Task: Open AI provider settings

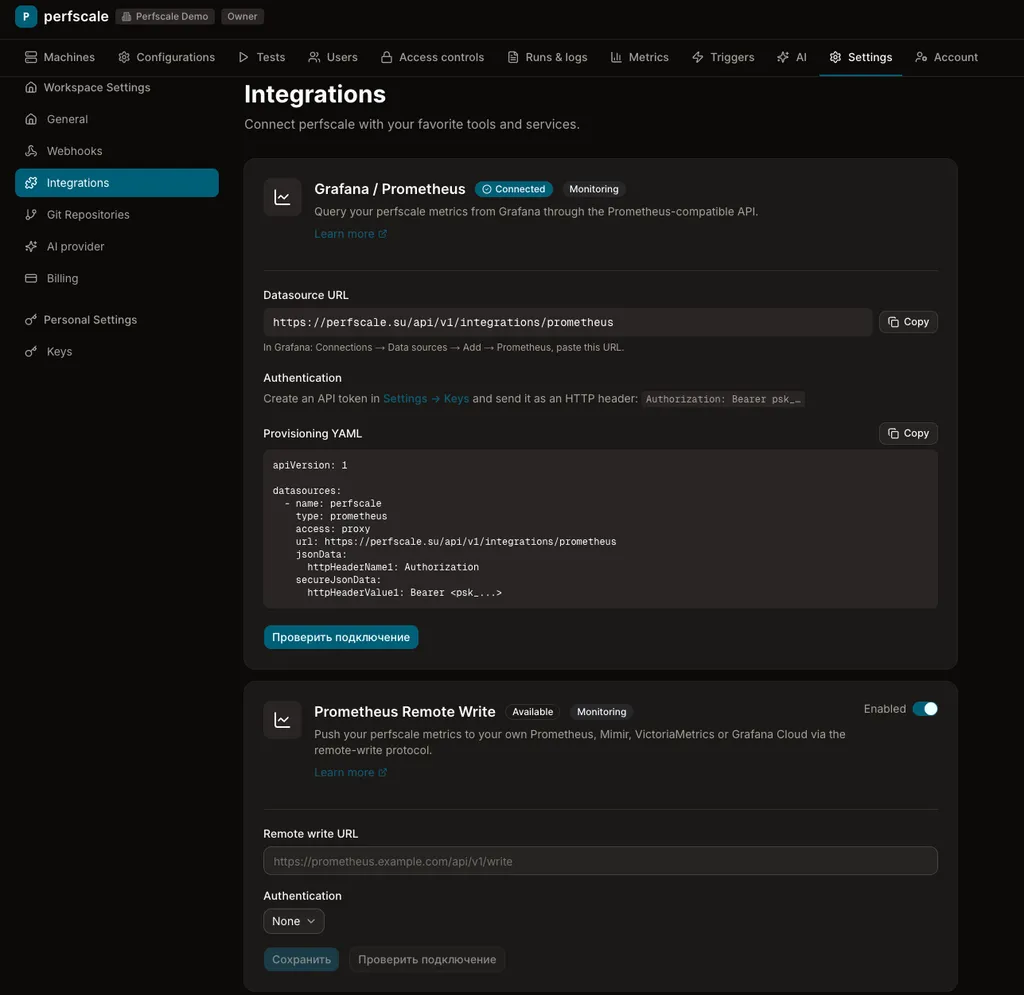Action: tap(117, 246)
